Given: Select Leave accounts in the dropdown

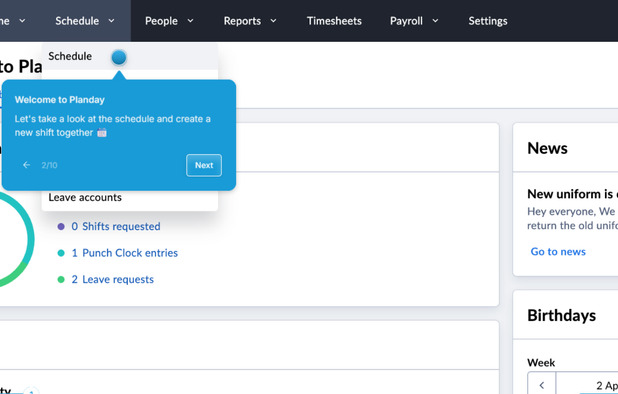Looking at the screenshot, I should 85,197.
